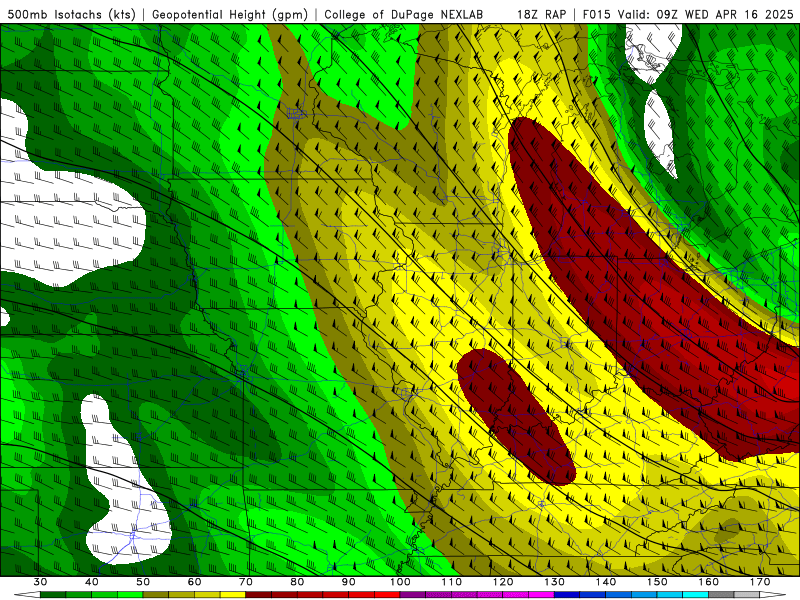This screenshot has width=800, height=600.
Task: Click the 'Valid: 09Z WED APR 16 2025' text
Action: [706, 14]
